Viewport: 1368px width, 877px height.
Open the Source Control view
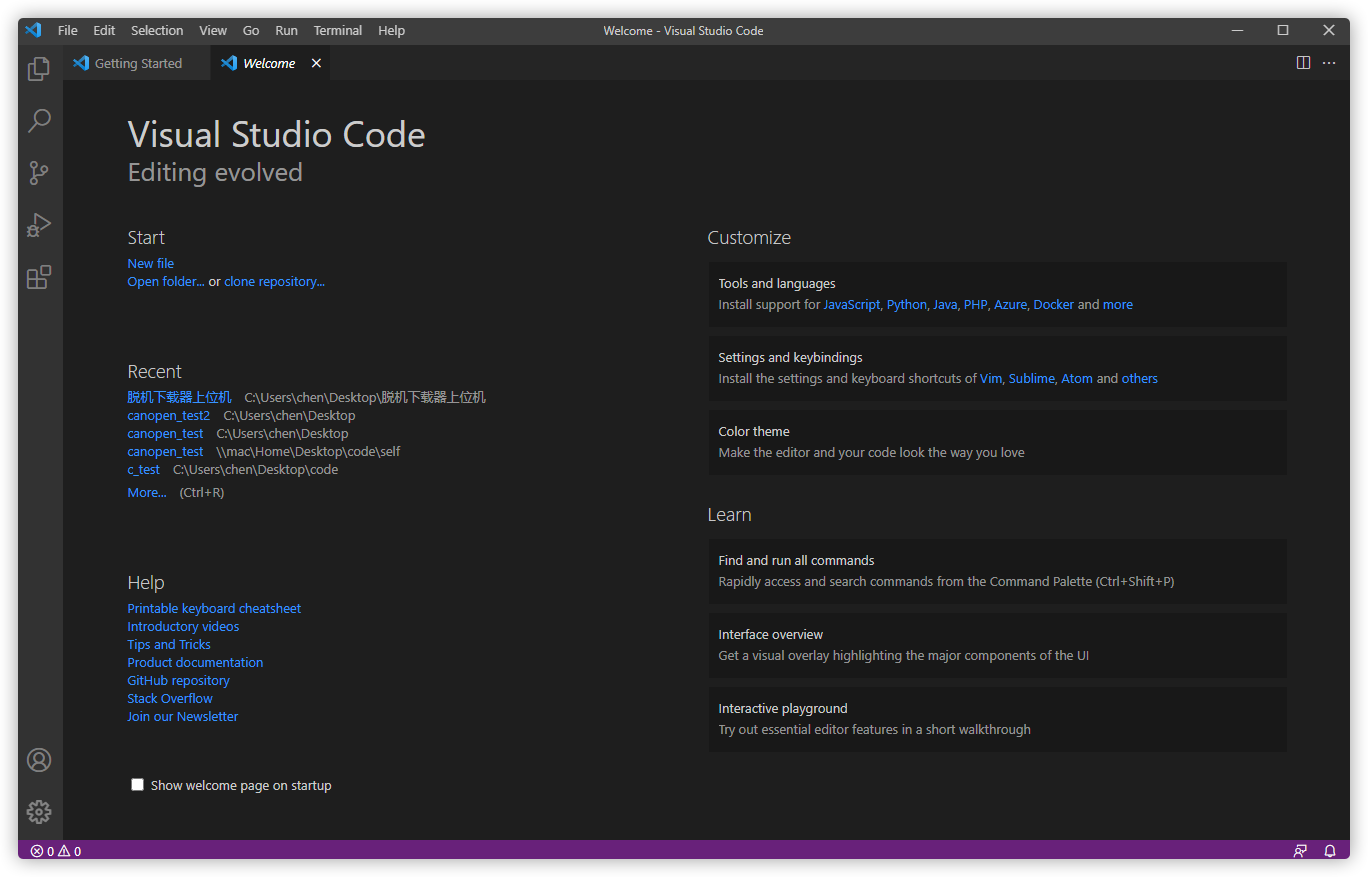click(x=39, y=173)
